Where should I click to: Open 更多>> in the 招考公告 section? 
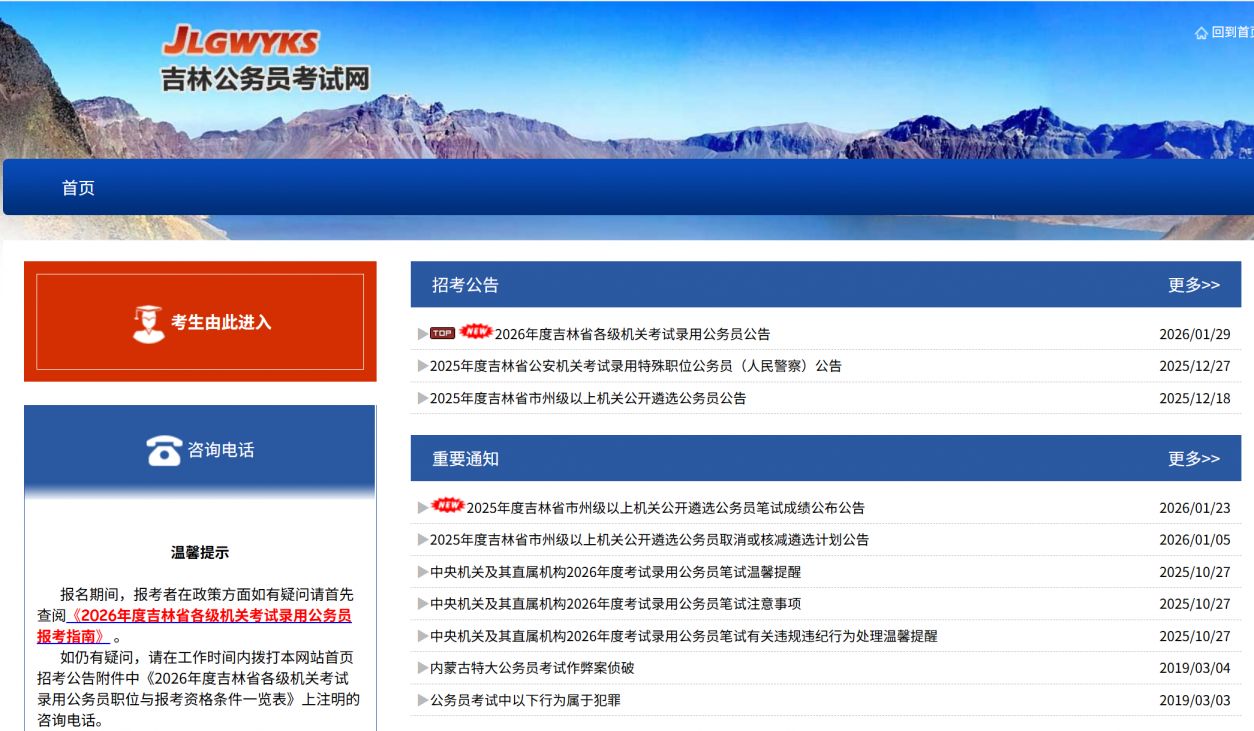1194,285
